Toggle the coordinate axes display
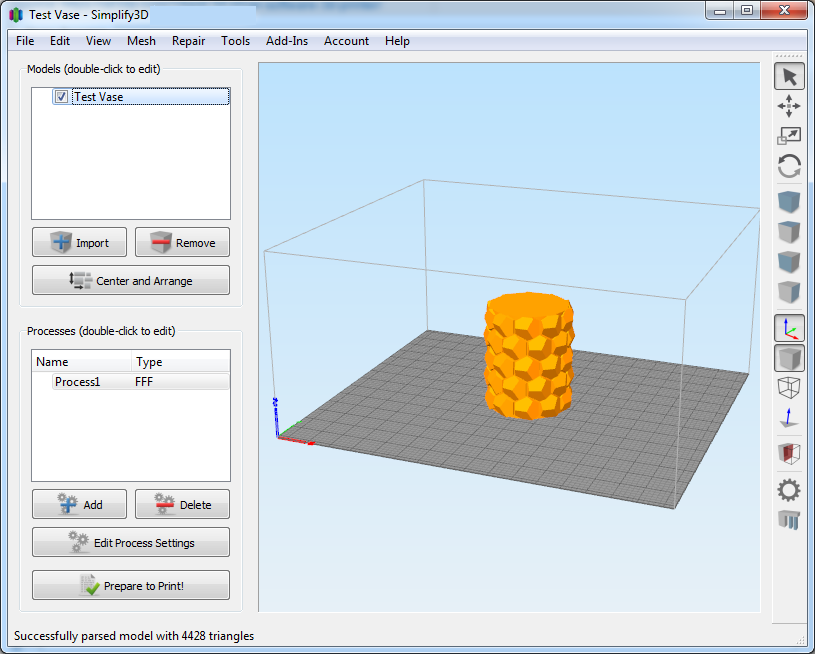 pyautogui.click(x=789, y=328)
